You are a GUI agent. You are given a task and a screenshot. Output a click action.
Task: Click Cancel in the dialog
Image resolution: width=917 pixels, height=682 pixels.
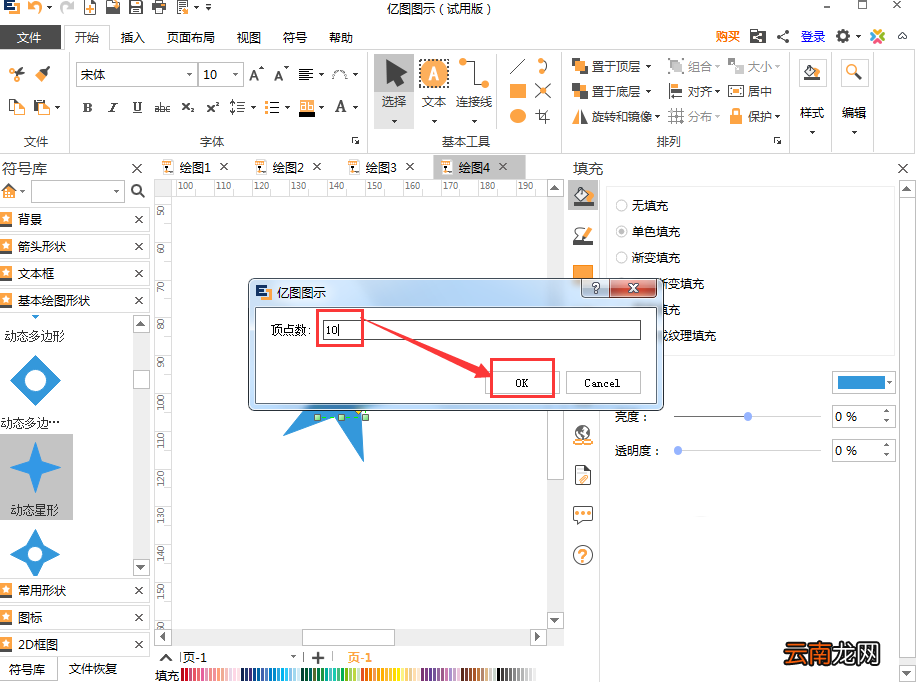click(x=602, y=383)
